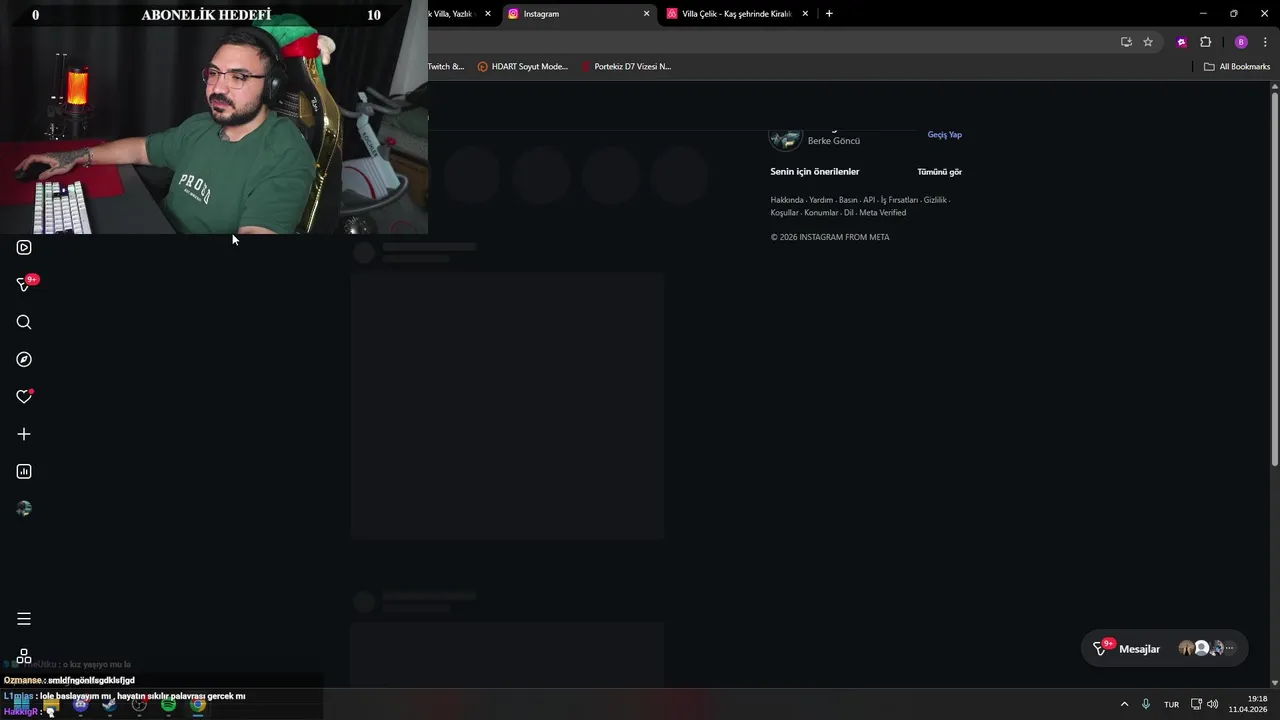Screen dimensions: 1280x720
Task: Click Konumlar footer link
Action: coord(821,213)
